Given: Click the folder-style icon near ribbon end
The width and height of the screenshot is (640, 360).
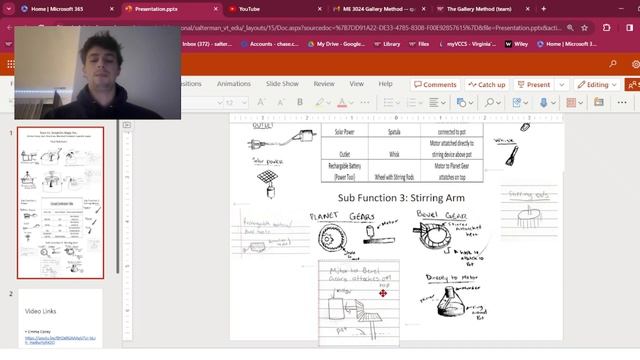Looking at the screenshot, I should coord(599,102).
